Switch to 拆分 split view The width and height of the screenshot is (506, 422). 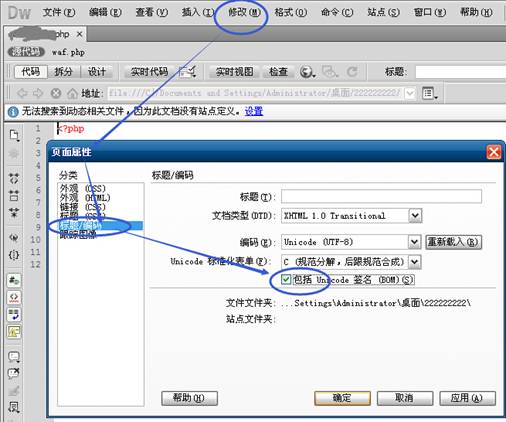point(64,72)
